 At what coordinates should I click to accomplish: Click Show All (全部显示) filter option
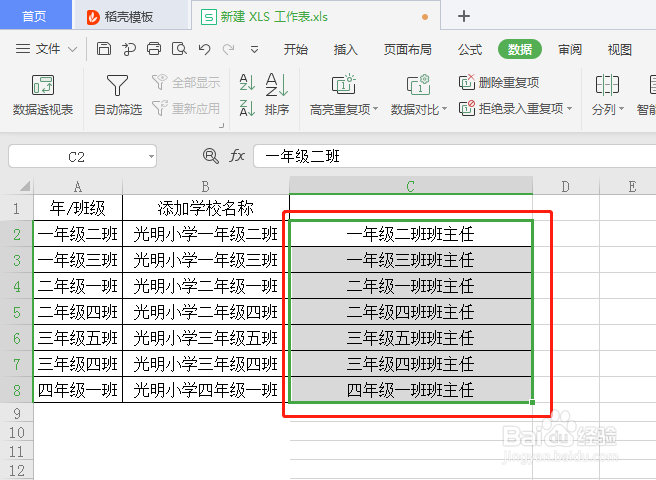click(x=186, y=82)
